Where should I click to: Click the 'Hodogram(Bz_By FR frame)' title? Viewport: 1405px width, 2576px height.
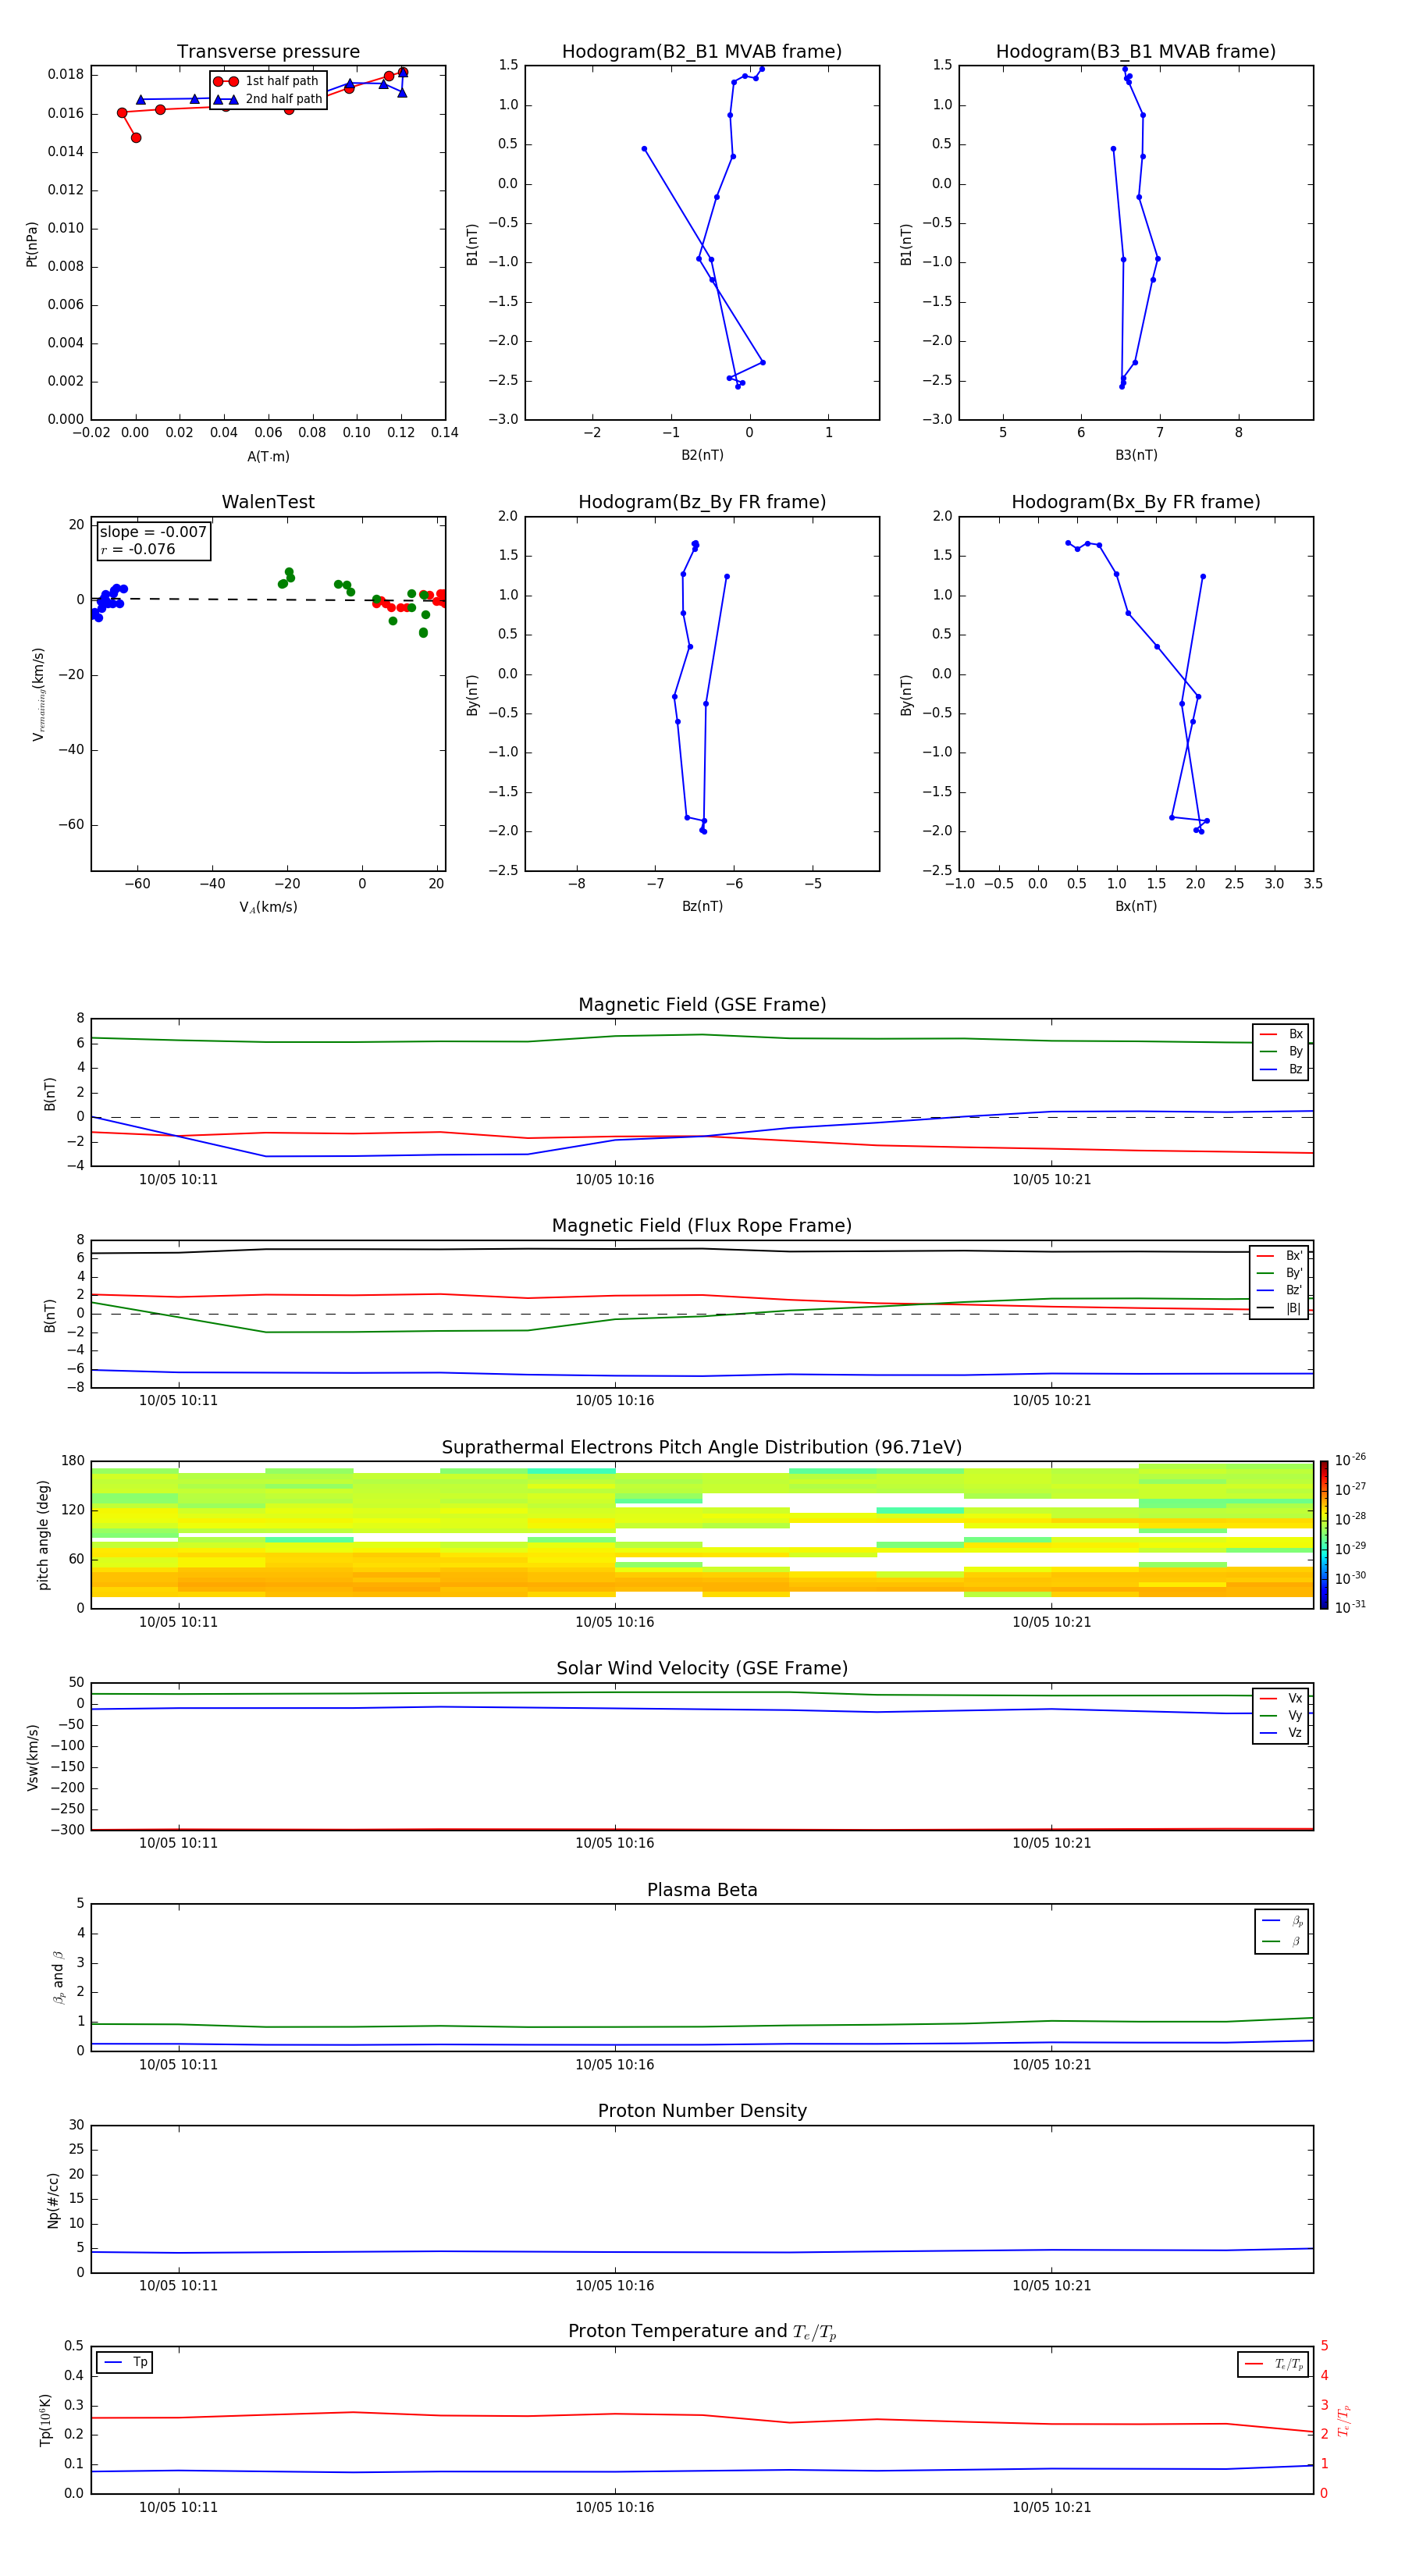tap(702, 502)
